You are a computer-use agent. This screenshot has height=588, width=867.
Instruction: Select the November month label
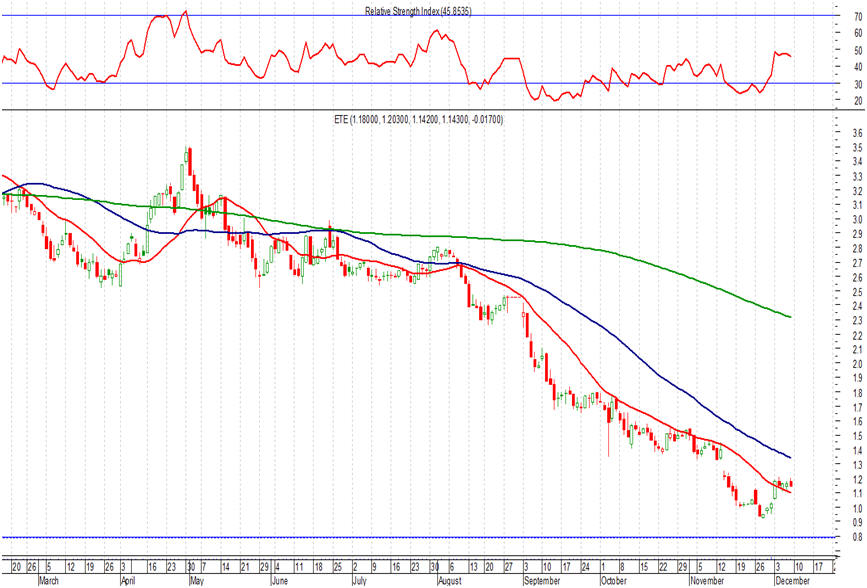(x=707, y=581)
